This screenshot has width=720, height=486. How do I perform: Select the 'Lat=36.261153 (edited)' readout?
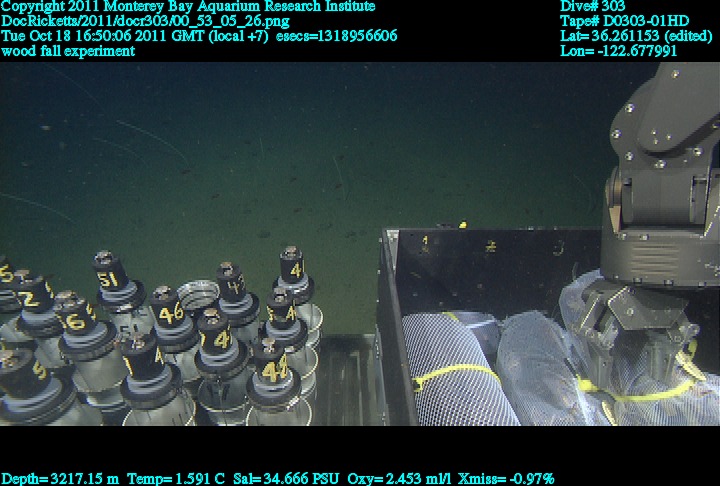click(x=636, y=36)
